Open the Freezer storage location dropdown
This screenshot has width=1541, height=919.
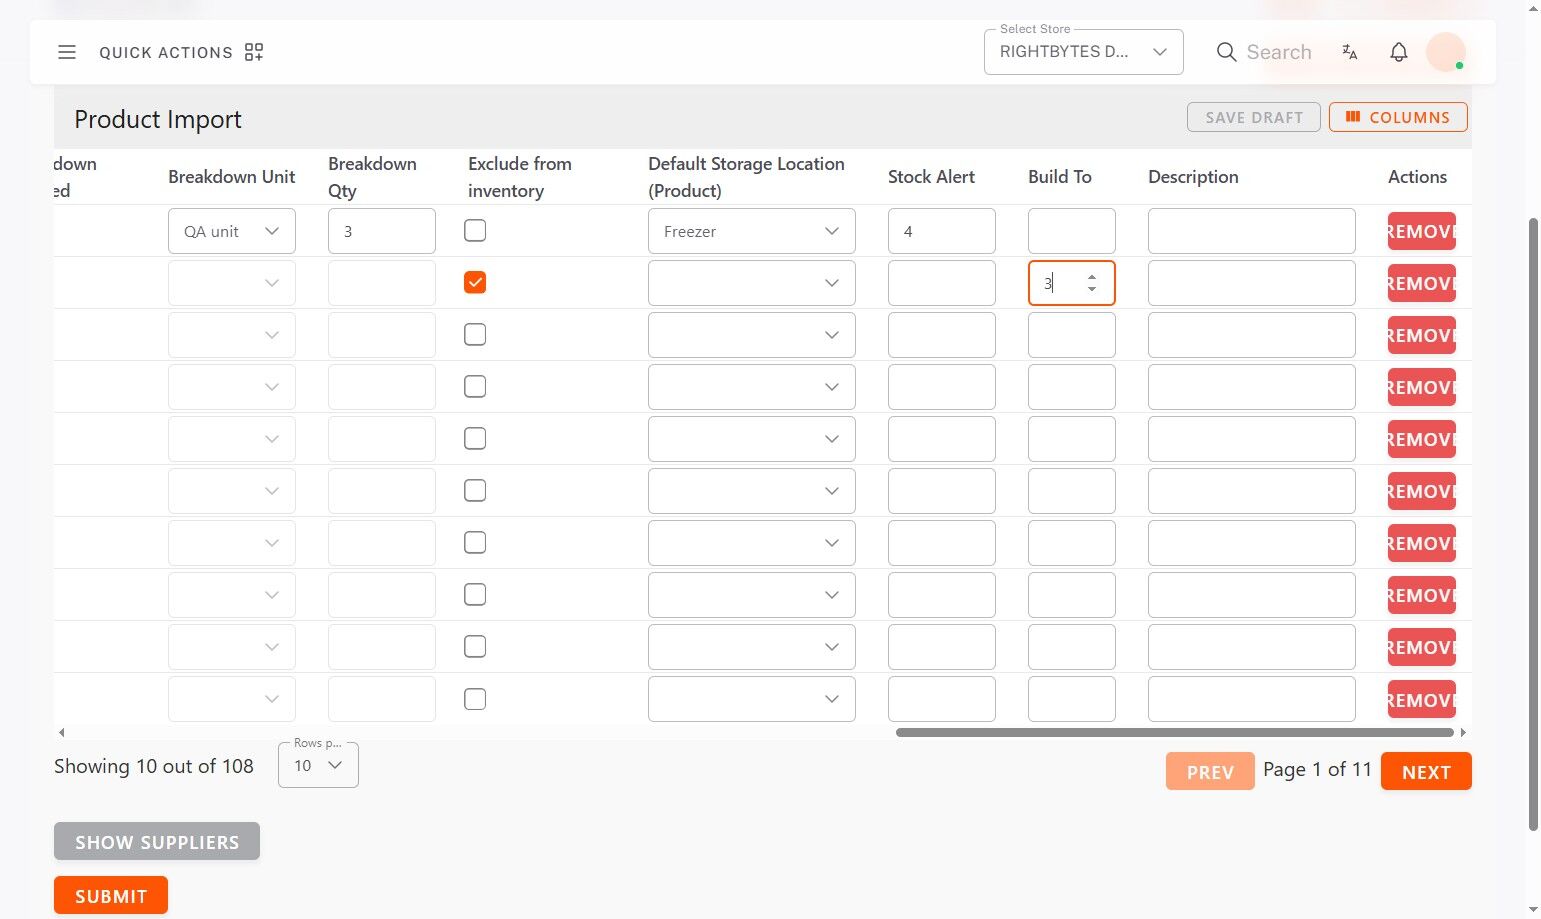pyautogui.click(x=751, y=231)
